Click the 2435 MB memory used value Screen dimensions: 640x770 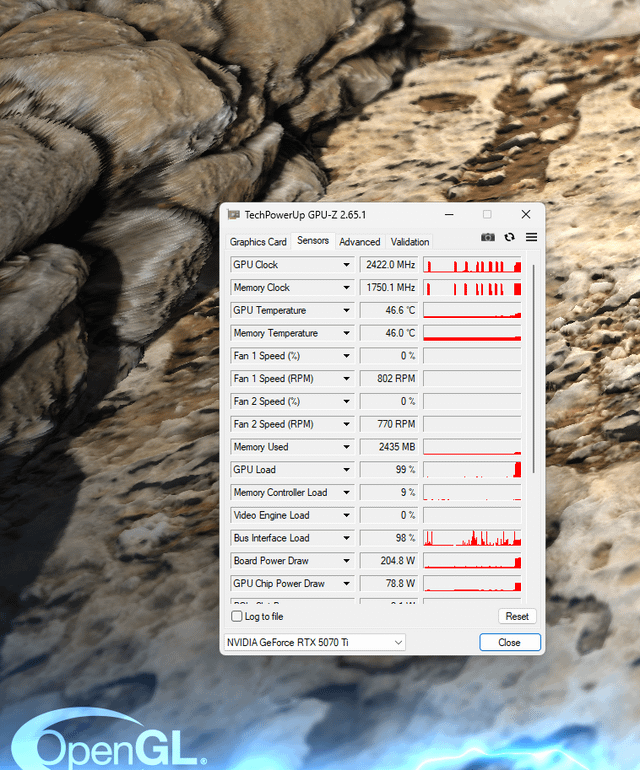tap(389, 447)
